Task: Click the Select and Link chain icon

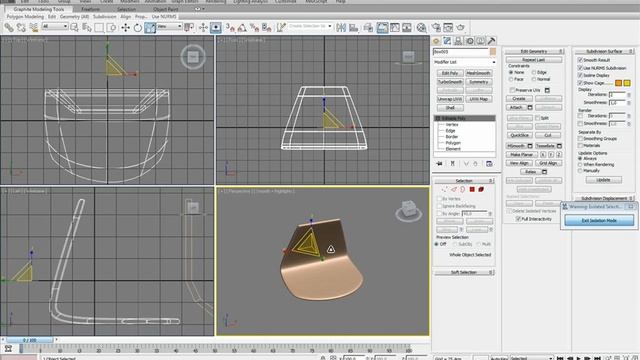Action: coord(9,28)
